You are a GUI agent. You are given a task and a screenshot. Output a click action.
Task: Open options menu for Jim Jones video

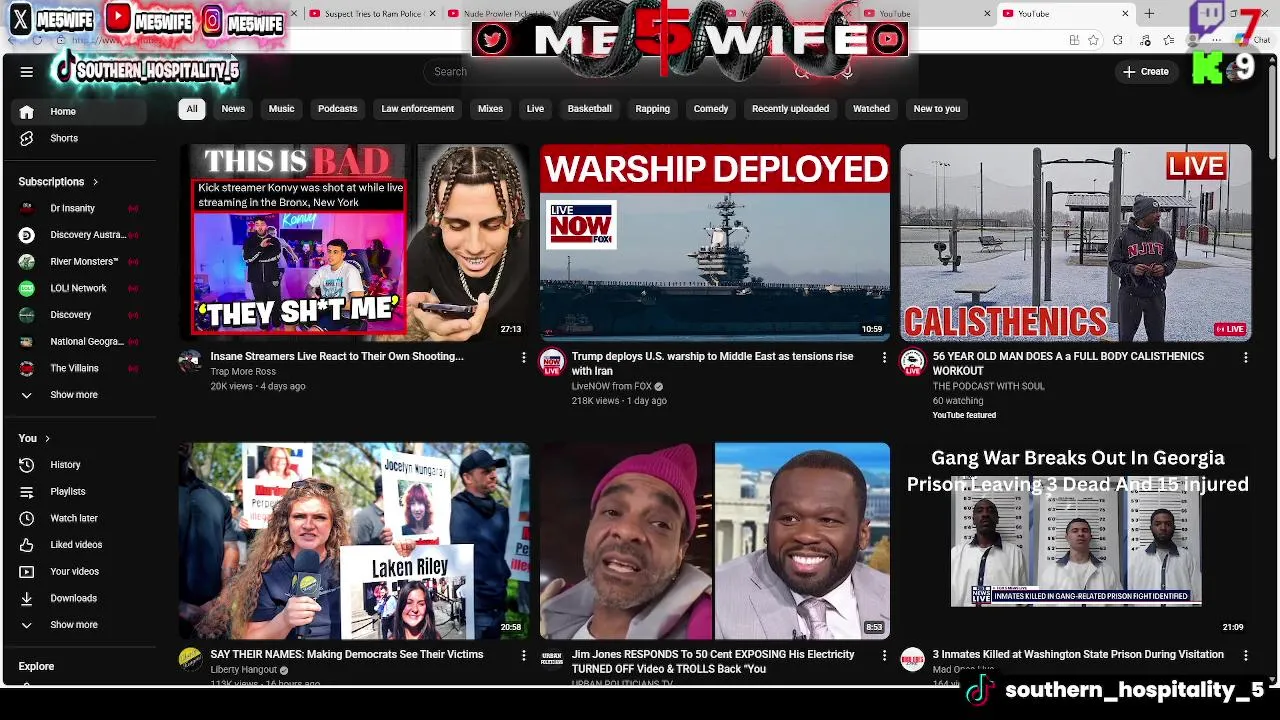(x=884, y=655)
